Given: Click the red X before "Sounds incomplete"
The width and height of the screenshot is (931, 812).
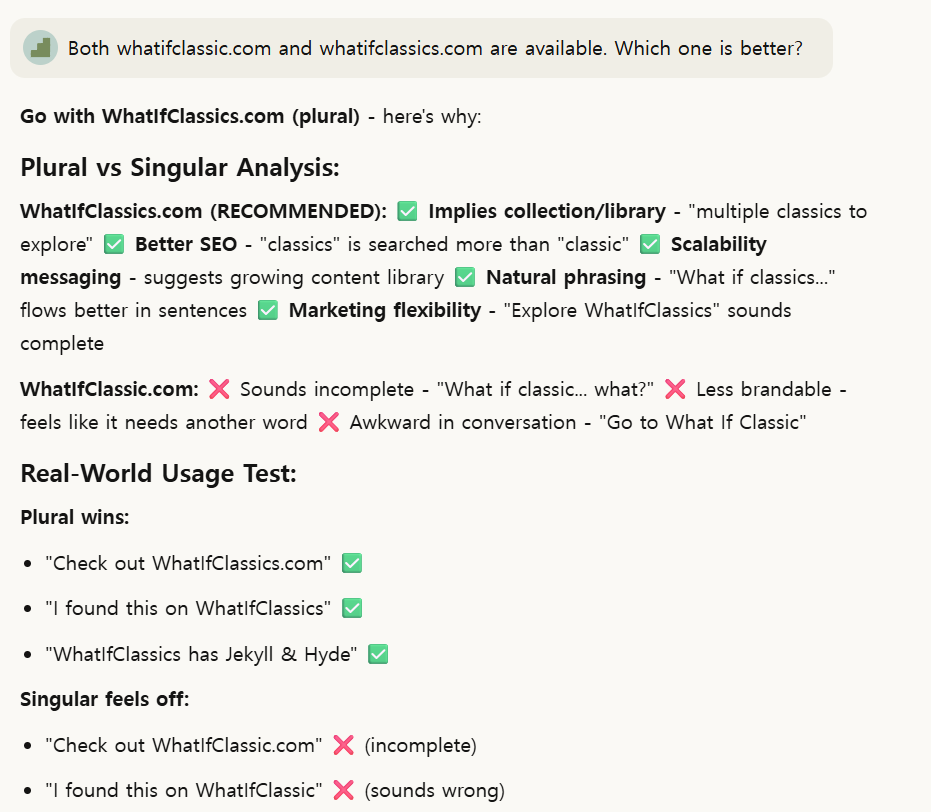Looking at the screenshot, I should 219,389.
